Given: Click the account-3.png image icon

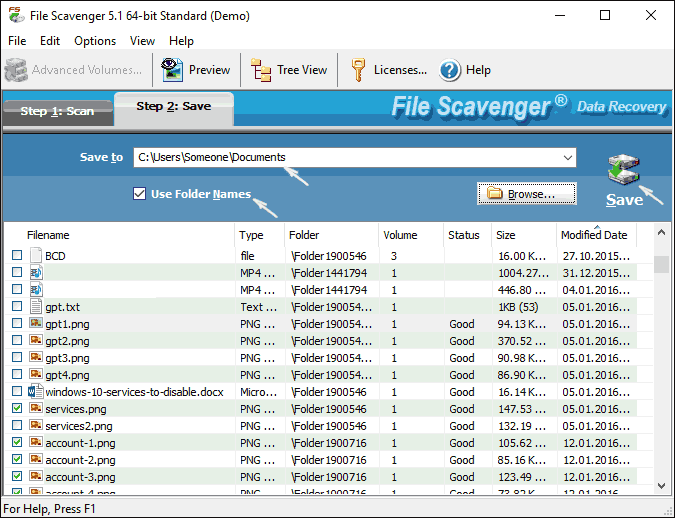Looking at the screenshot, I should click(x=36, y=476).
